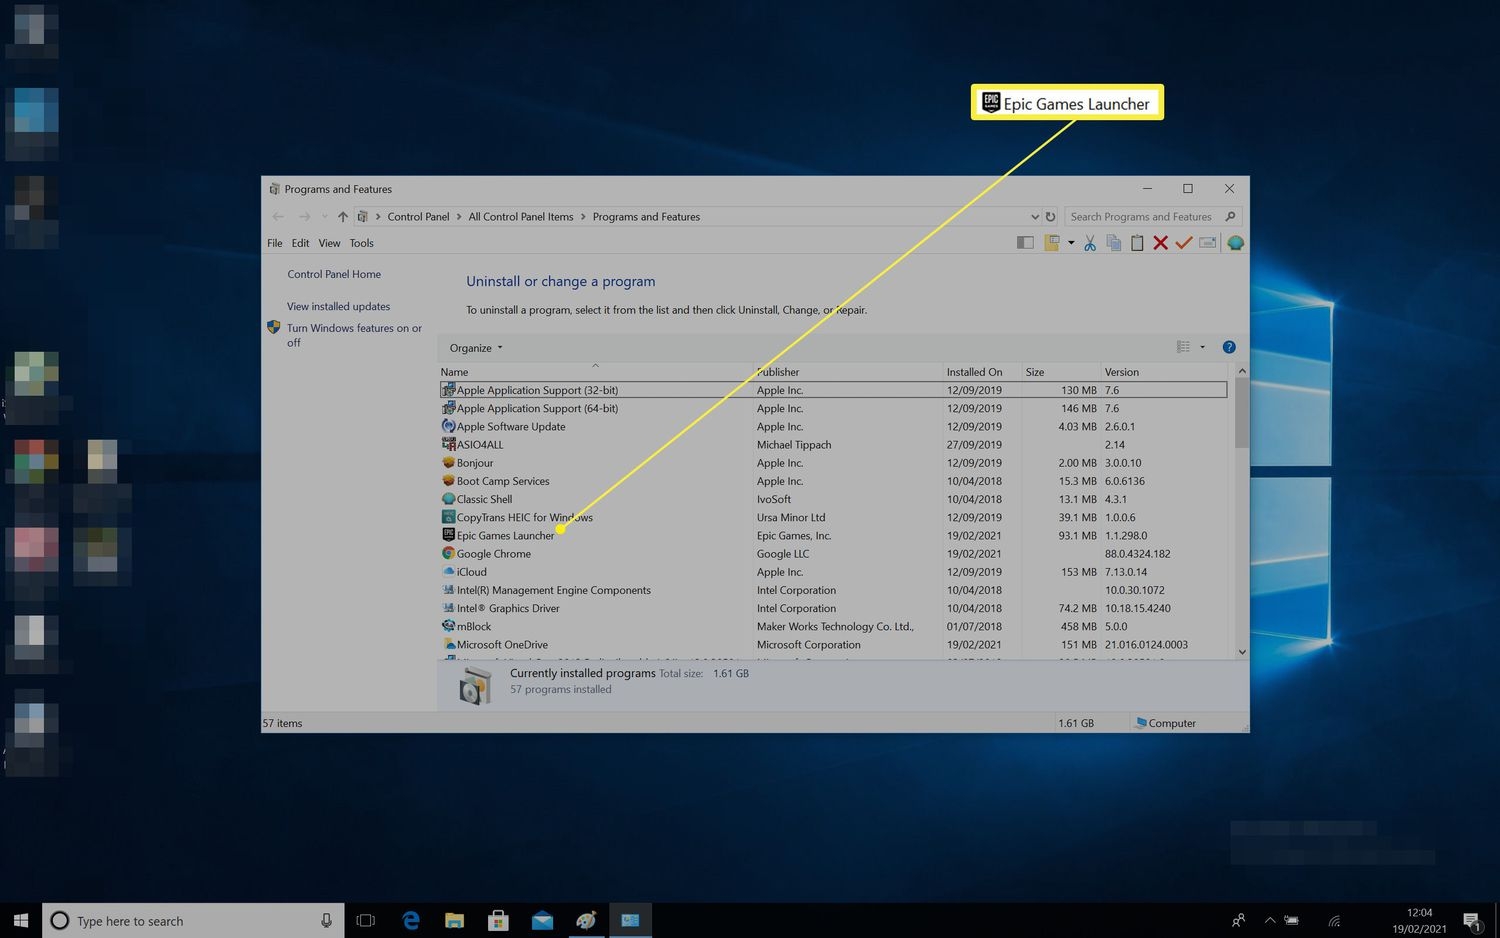
Task: Click View installed updates link
Action: pyautogui.click(x=338, y=306)
